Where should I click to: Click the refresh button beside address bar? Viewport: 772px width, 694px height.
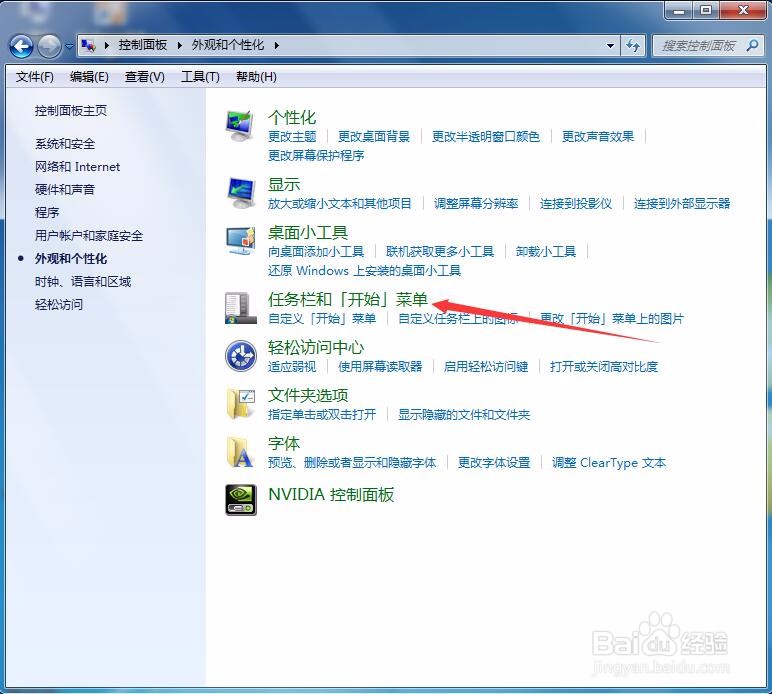(x=633, y=46)
